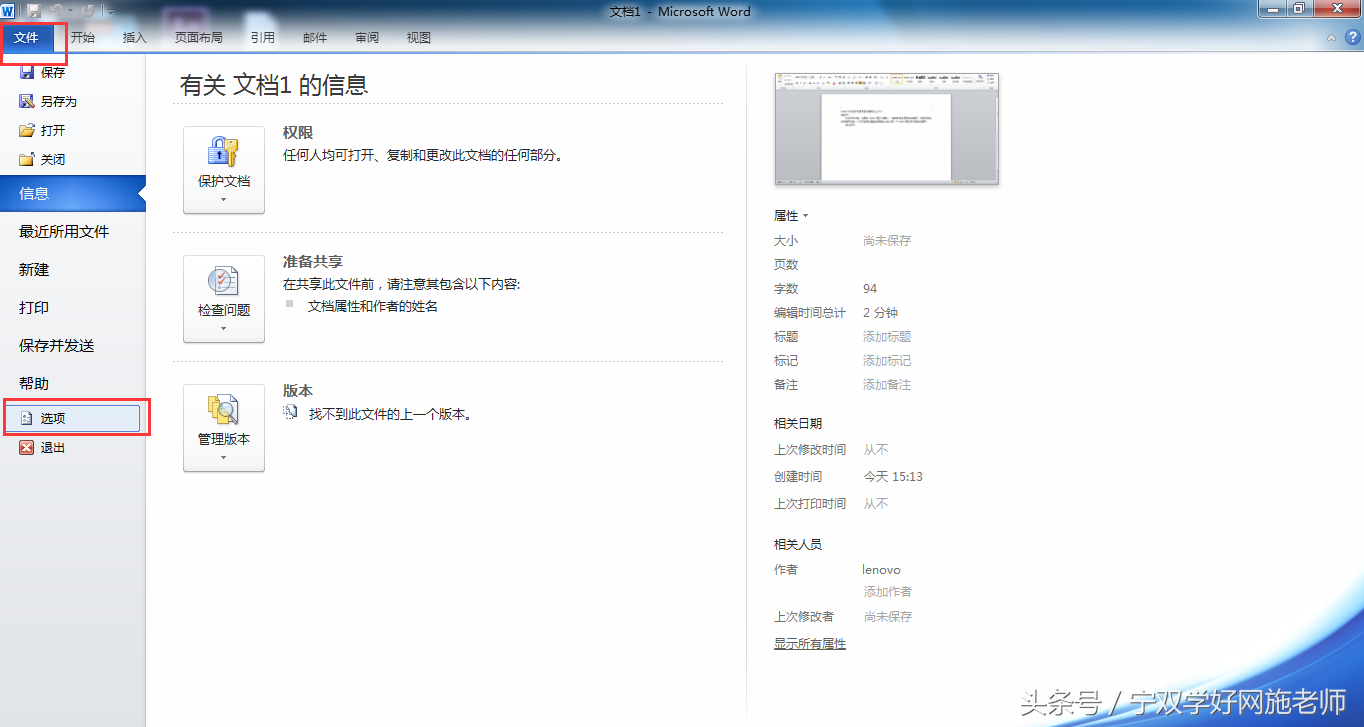Viewport: 1364px width, 727px height.
Task: Click the Save icon in quick access toolbar
Action: tap(34, 11)
